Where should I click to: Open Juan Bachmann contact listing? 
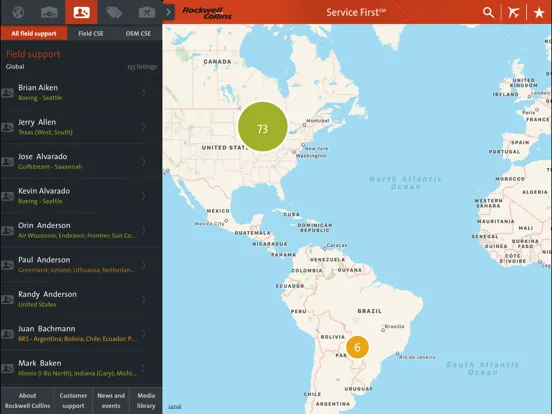pos(81,334)
